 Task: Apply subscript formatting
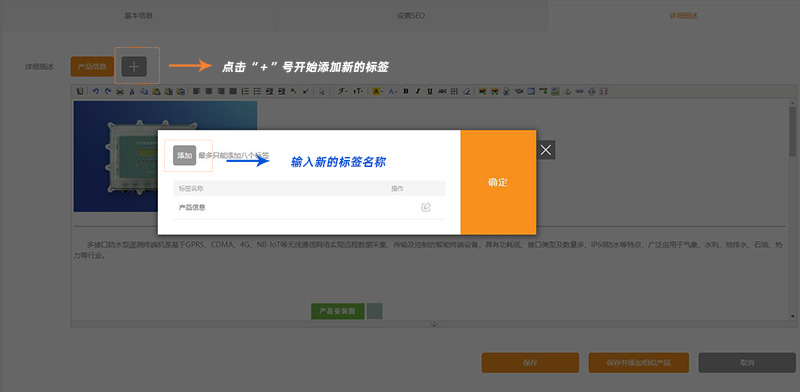(x=293, y=91)
